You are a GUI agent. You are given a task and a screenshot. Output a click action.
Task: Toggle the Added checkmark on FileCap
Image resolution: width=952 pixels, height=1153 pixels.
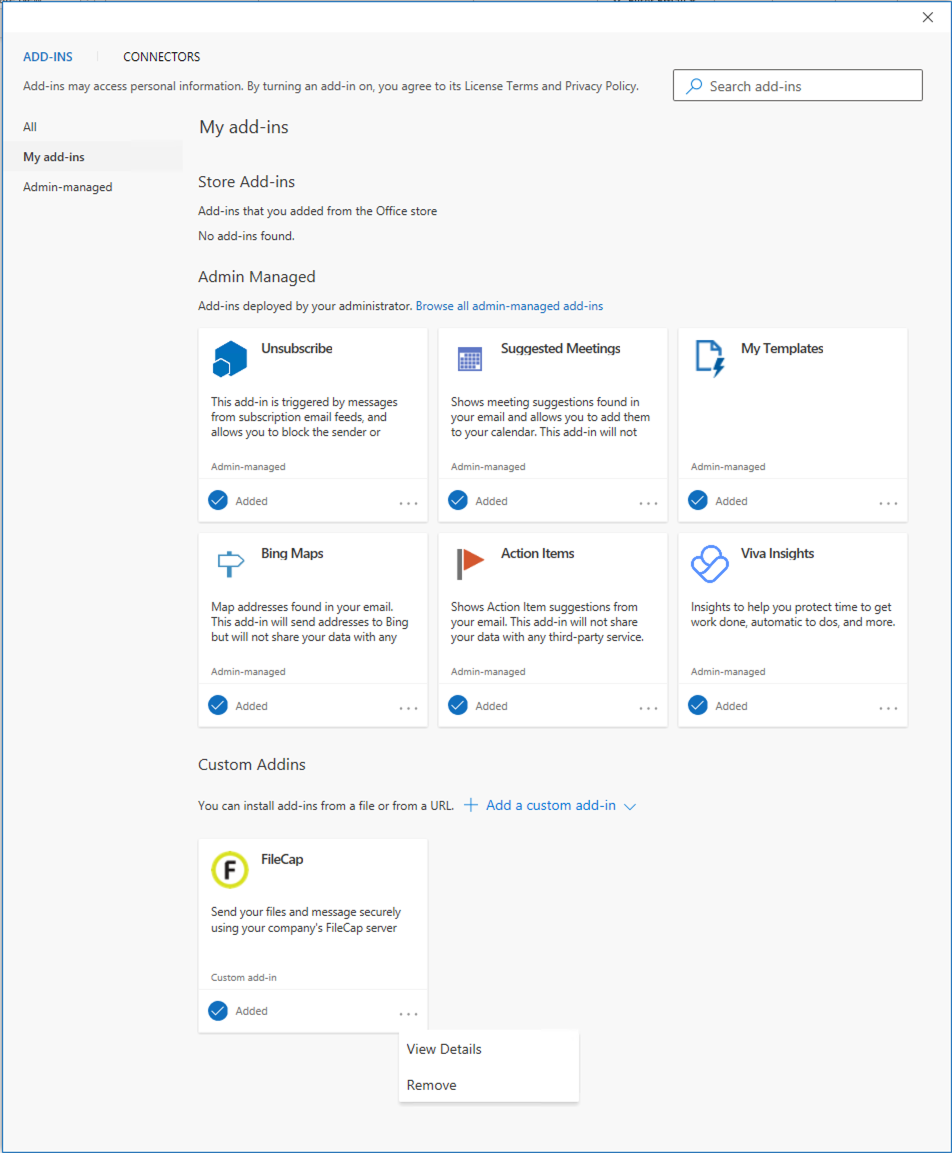pyautogui.click(x=217, y=1010)
